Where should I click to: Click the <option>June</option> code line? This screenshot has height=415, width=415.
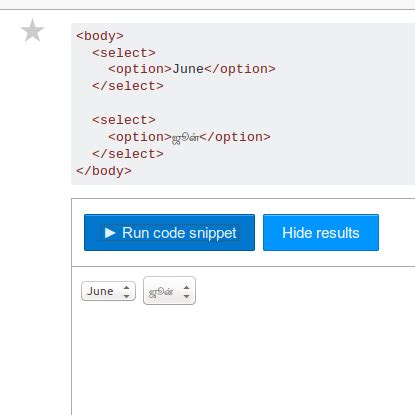[x=192, y=69]
